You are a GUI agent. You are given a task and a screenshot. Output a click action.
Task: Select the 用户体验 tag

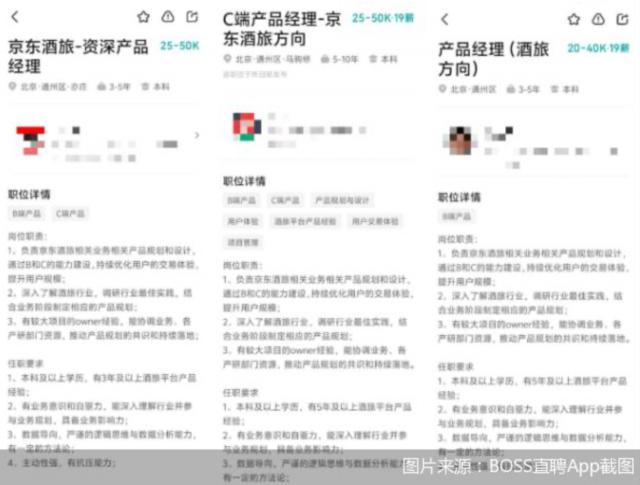coord(243,221)
